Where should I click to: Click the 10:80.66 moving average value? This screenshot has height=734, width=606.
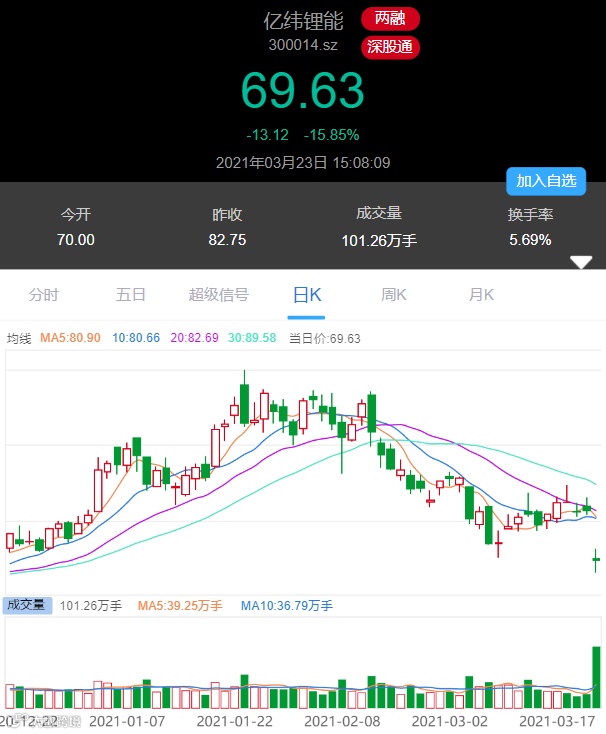pos(136,338)
